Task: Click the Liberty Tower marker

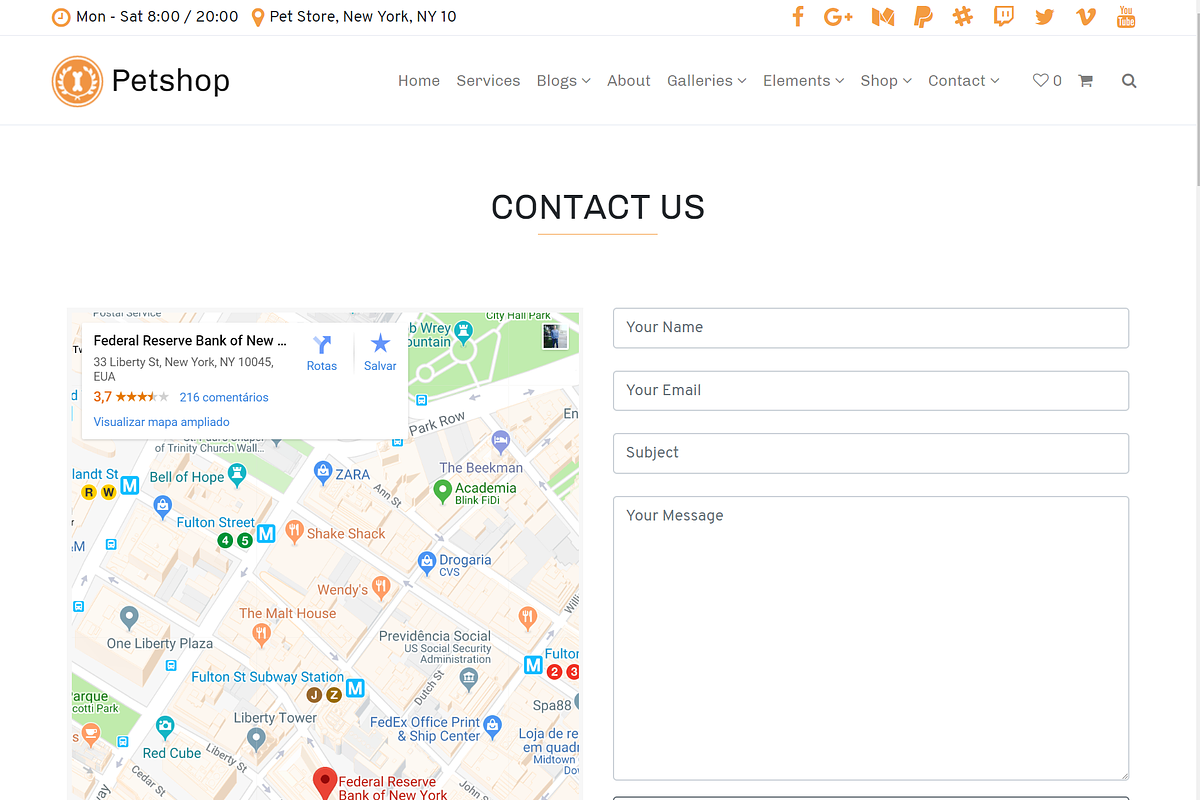Action: [257, 740]
